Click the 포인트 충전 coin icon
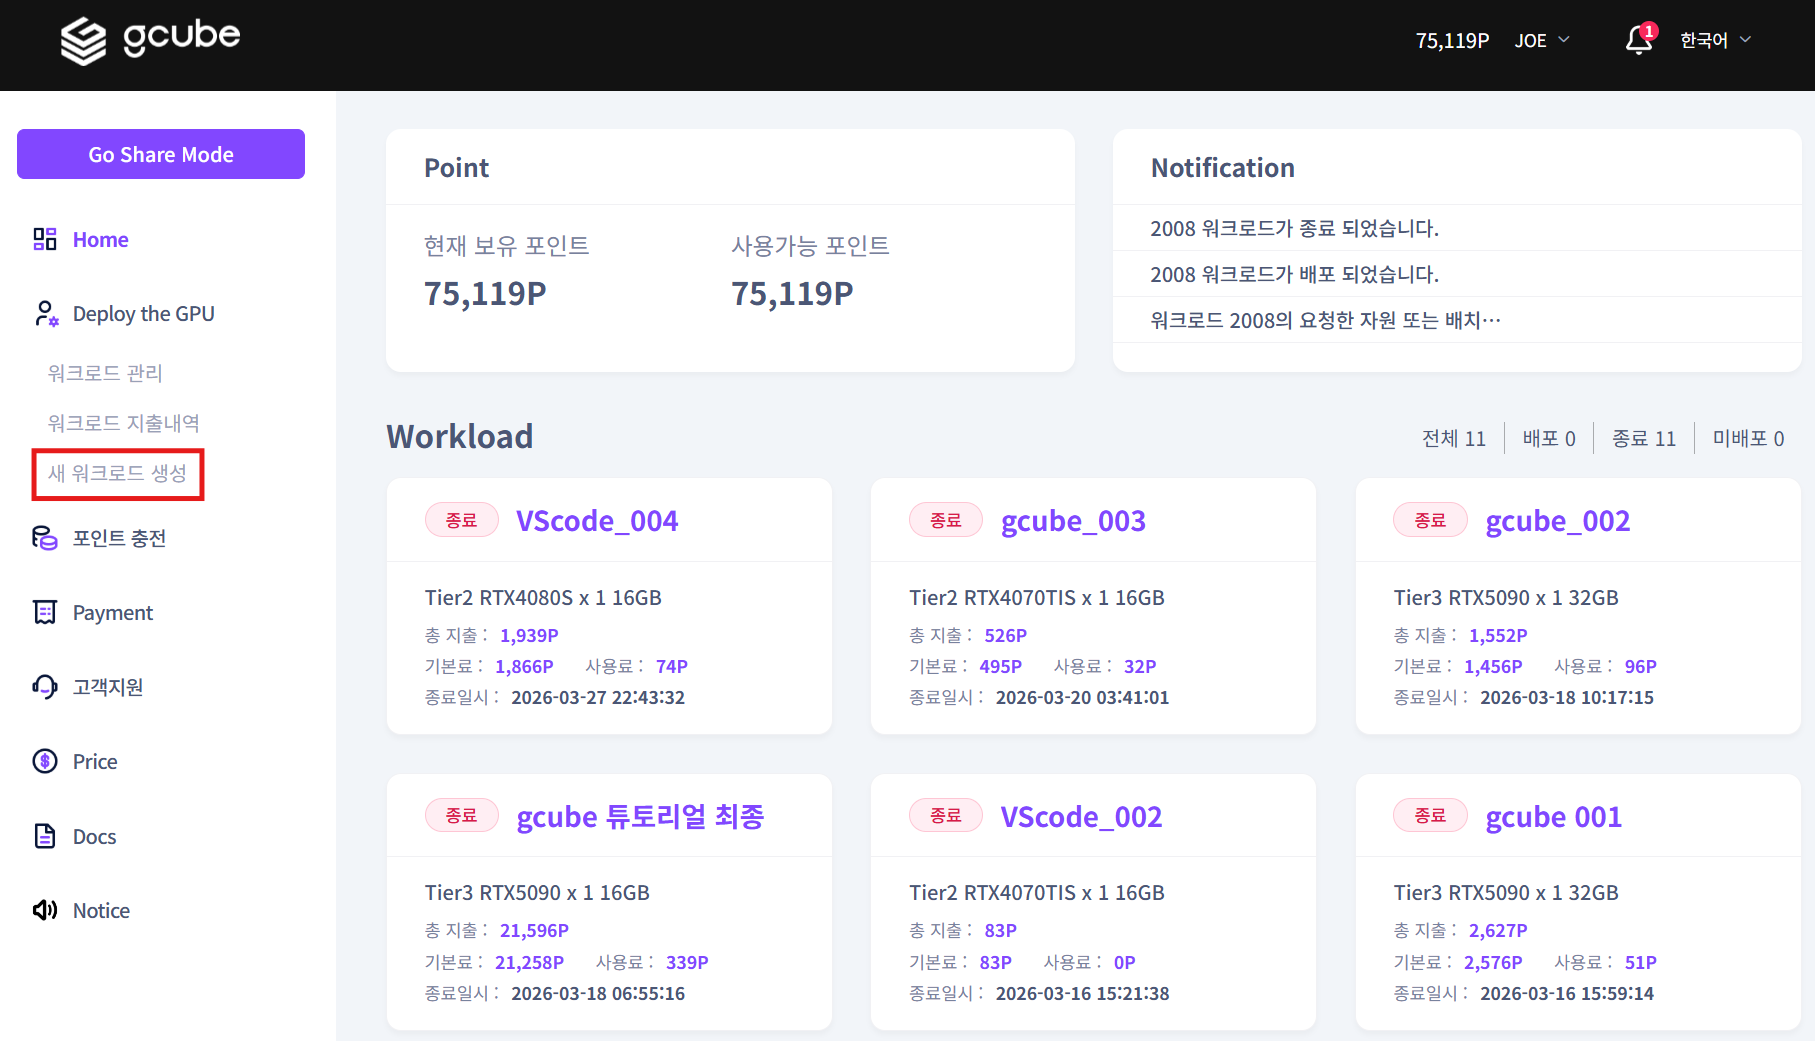Image resolution: width=1815 pixels, height=1041 pixels. (x=44, y=538)
